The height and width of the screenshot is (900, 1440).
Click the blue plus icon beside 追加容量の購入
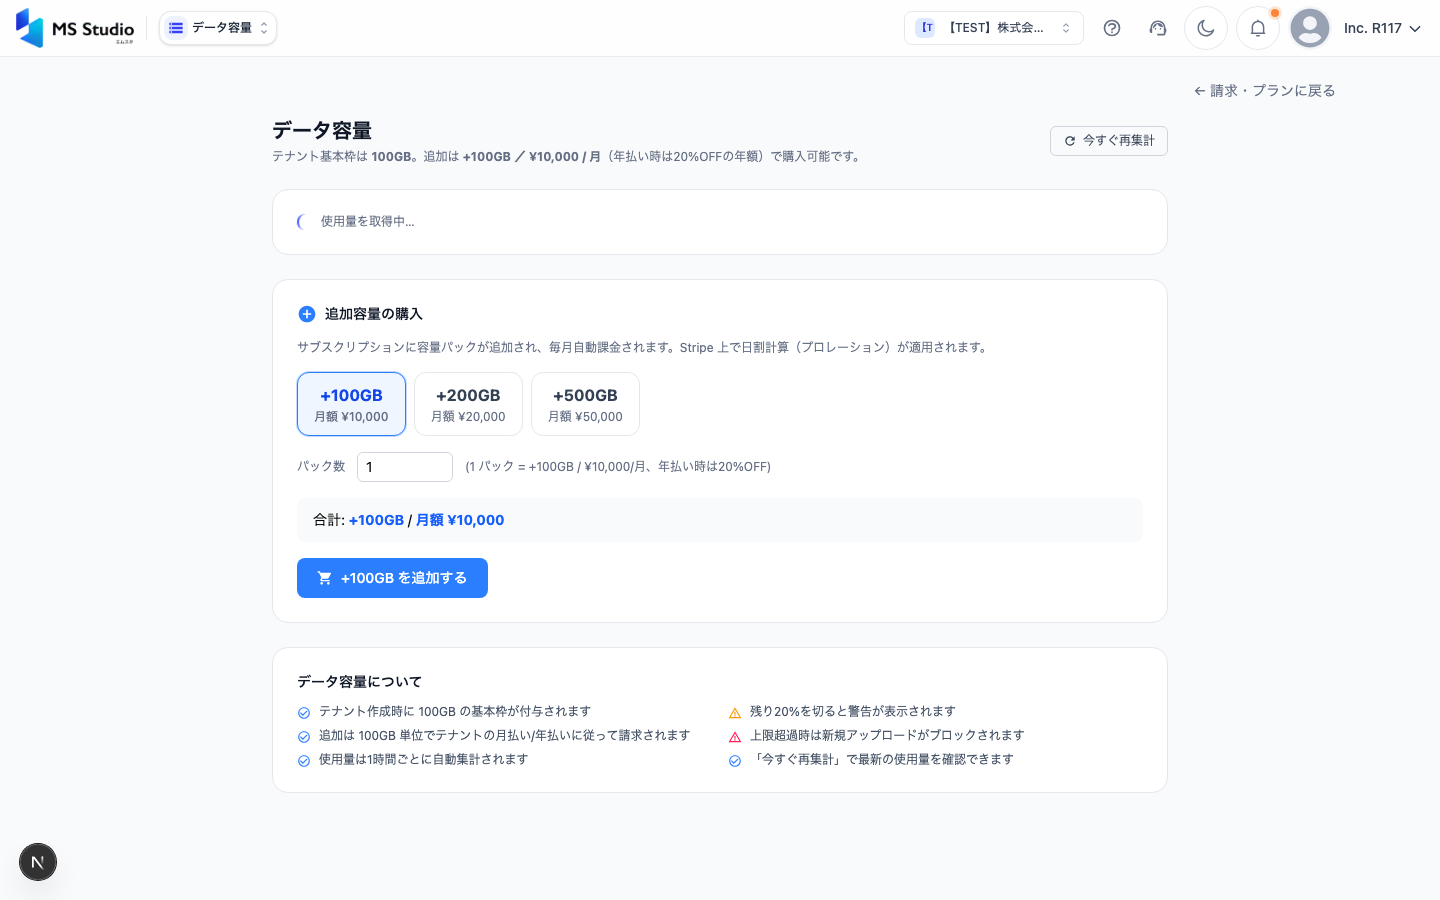(x=307, y=314)
